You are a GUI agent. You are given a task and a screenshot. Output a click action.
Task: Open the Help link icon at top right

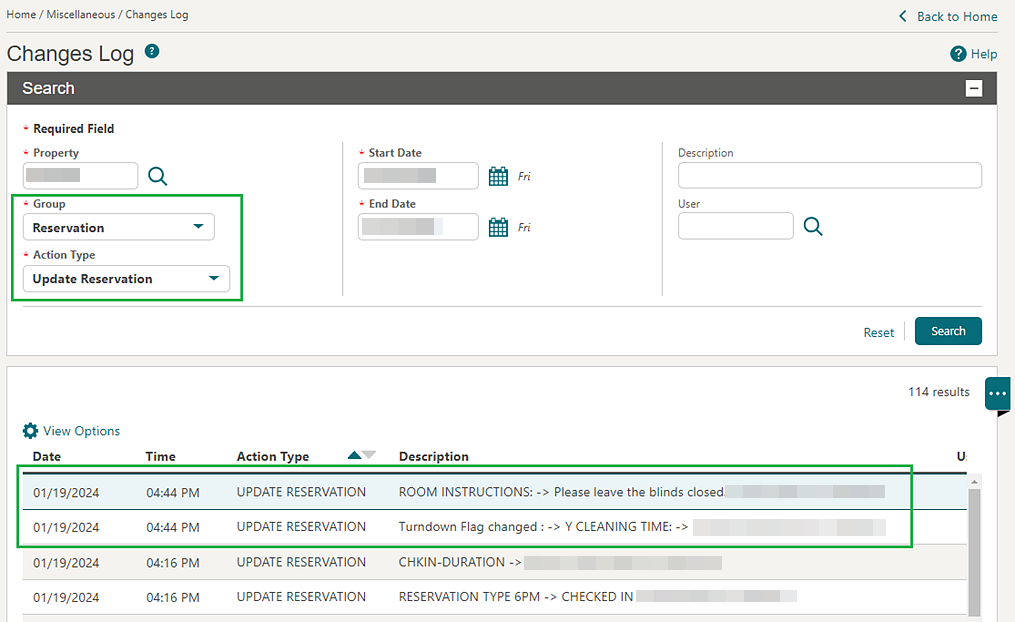958,54
